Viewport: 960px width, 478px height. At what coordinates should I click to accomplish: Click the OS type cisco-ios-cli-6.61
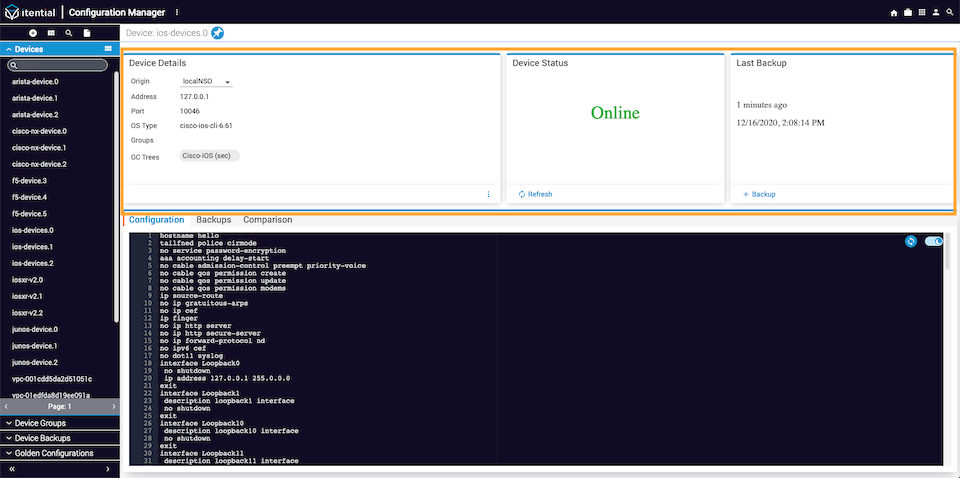206,125
